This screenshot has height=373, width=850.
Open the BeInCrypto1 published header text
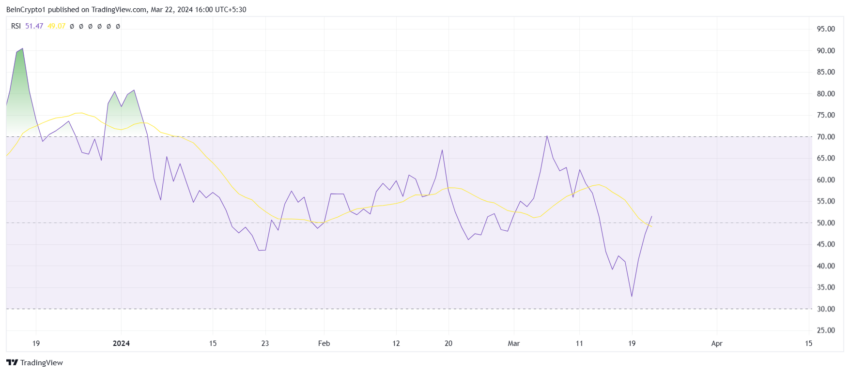[126, 10]
